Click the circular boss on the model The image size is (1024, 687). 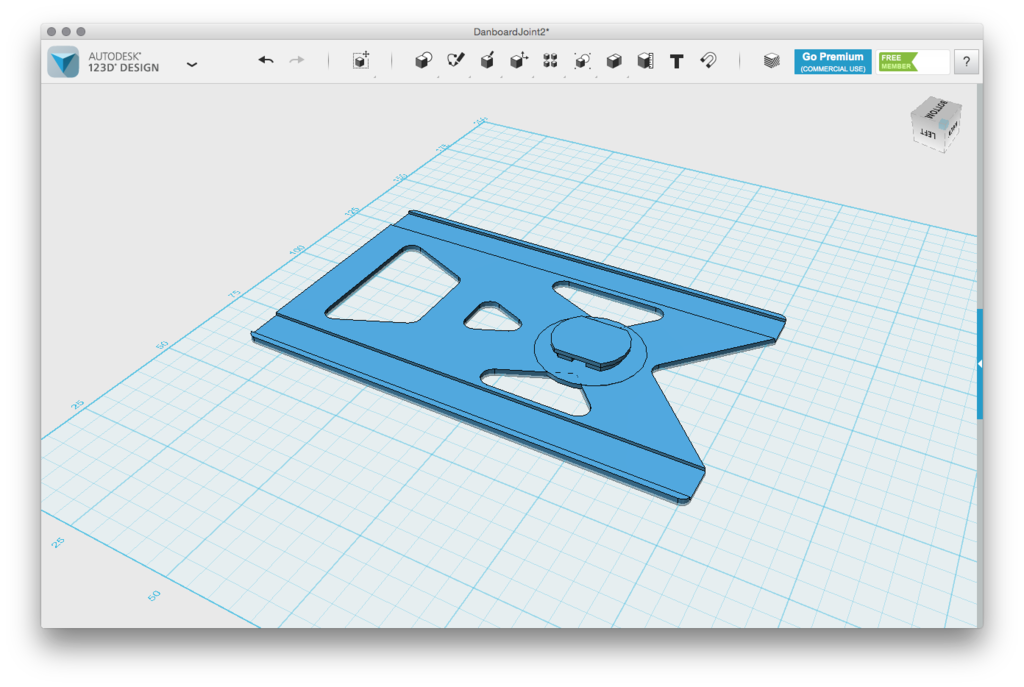[591, 341]
